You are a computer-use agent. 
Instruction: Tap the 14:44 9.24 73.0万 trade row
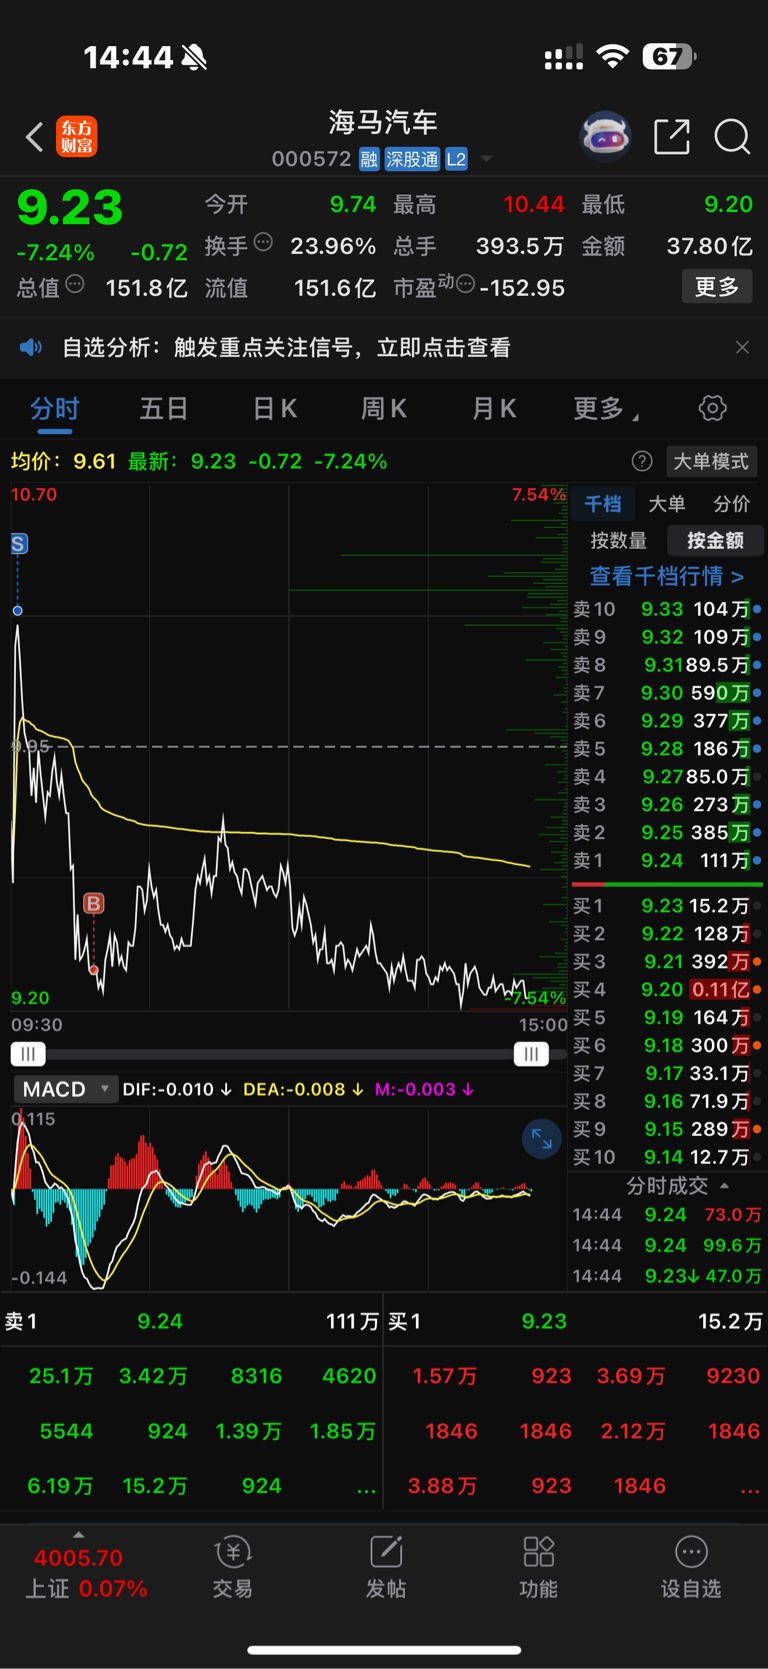click(667, 1215)
